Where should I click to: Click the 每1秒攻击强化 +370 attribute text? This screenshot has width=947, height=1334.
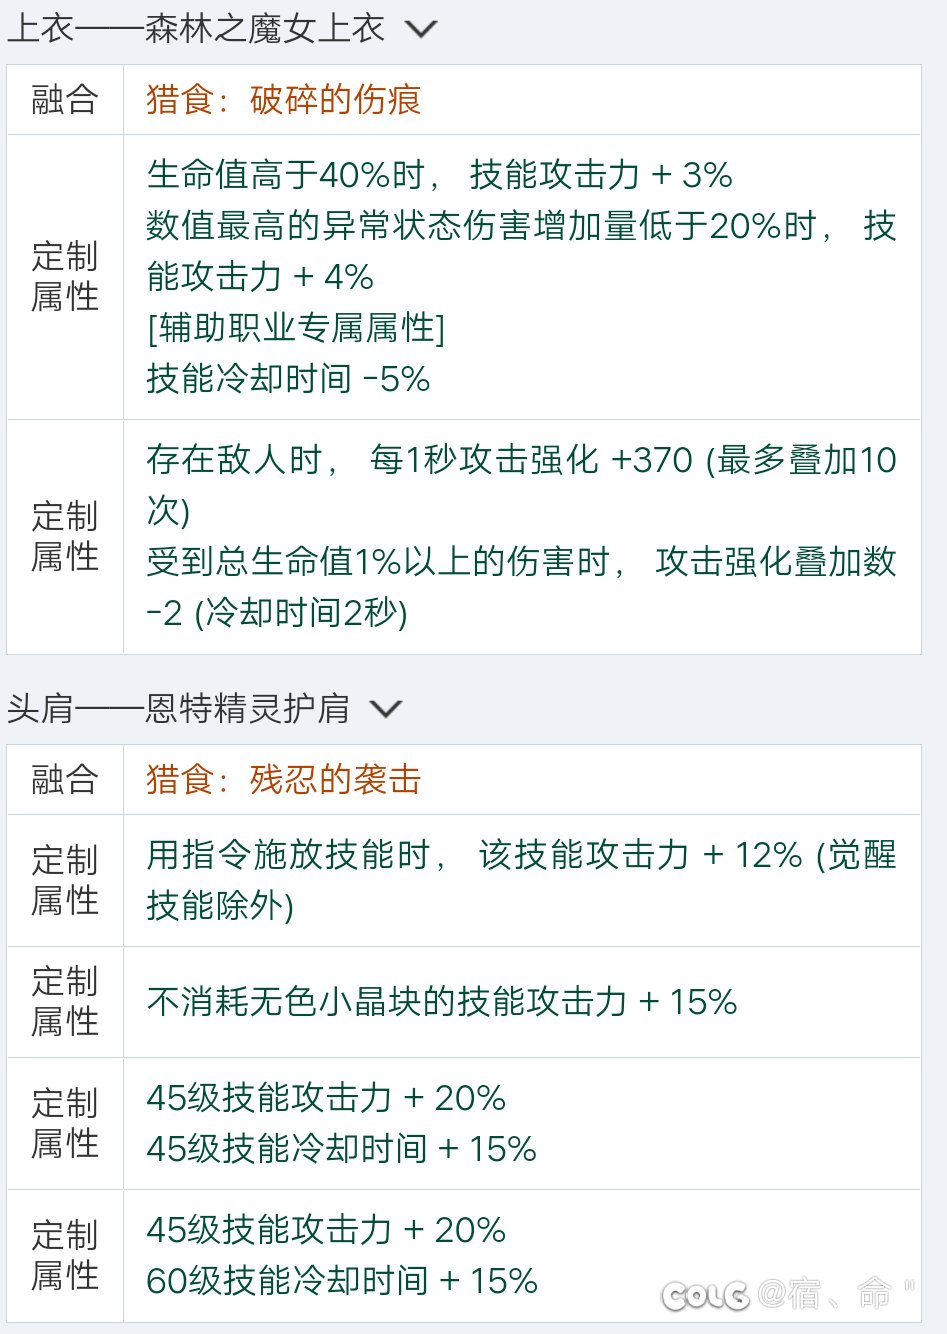(531, 460)
